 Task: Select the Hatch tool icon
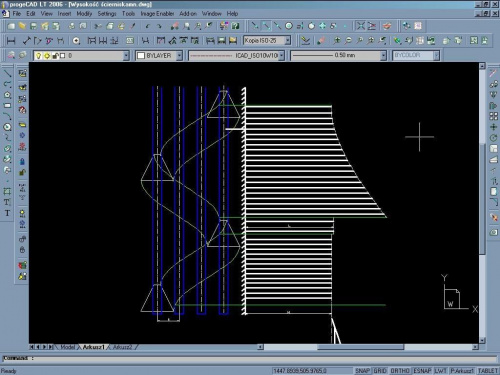(x=7, y=191)
